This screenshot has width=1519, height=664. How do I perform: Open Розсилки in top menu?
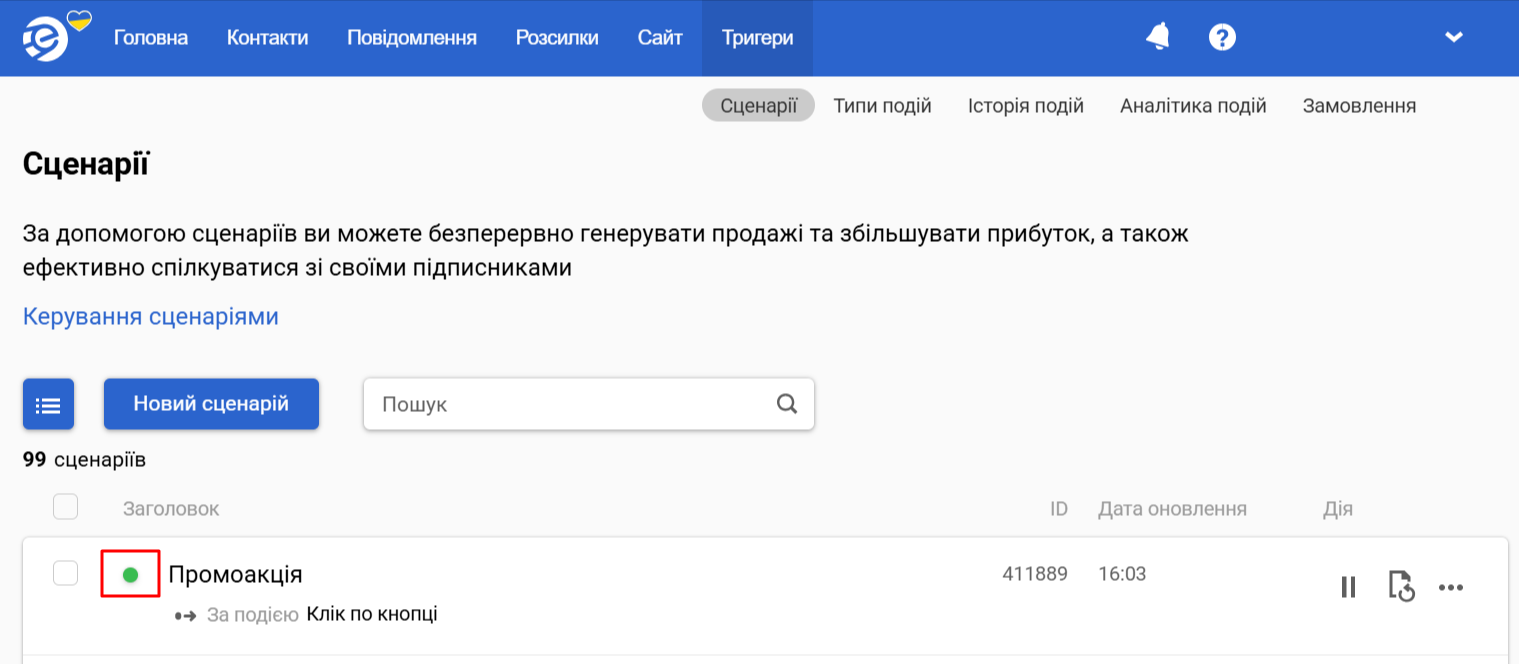(557, 38)
